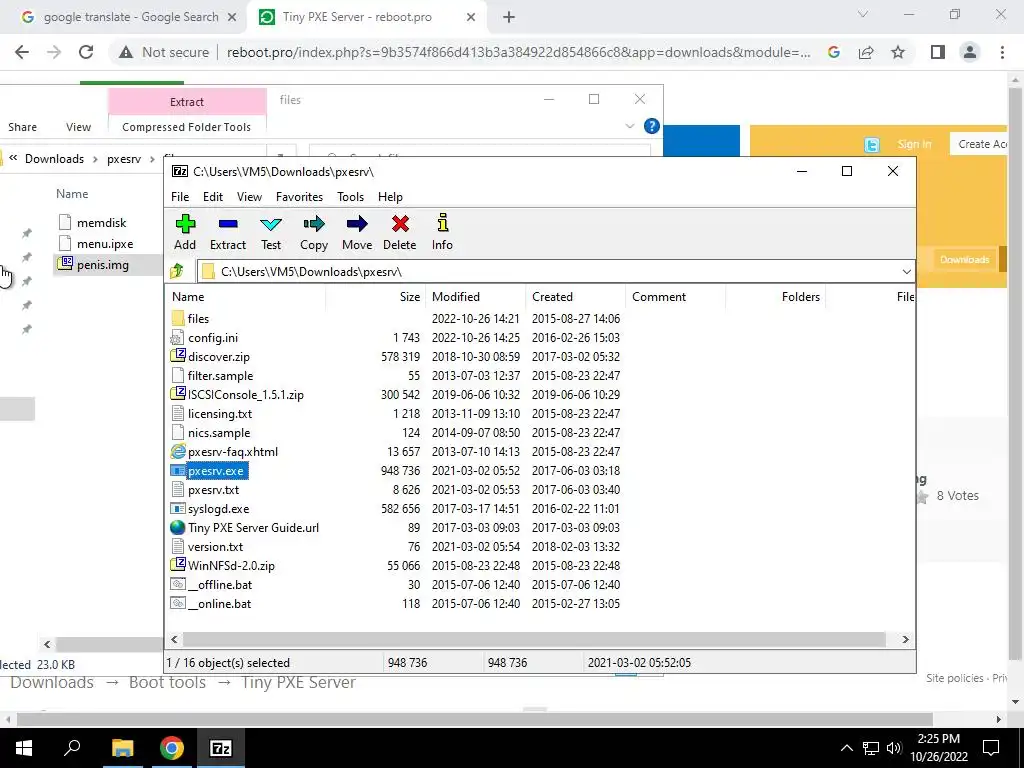Viewport: 1024px width, 768px height.
Task: Open Chrome side panel icon
Action: tap(938, 52)
